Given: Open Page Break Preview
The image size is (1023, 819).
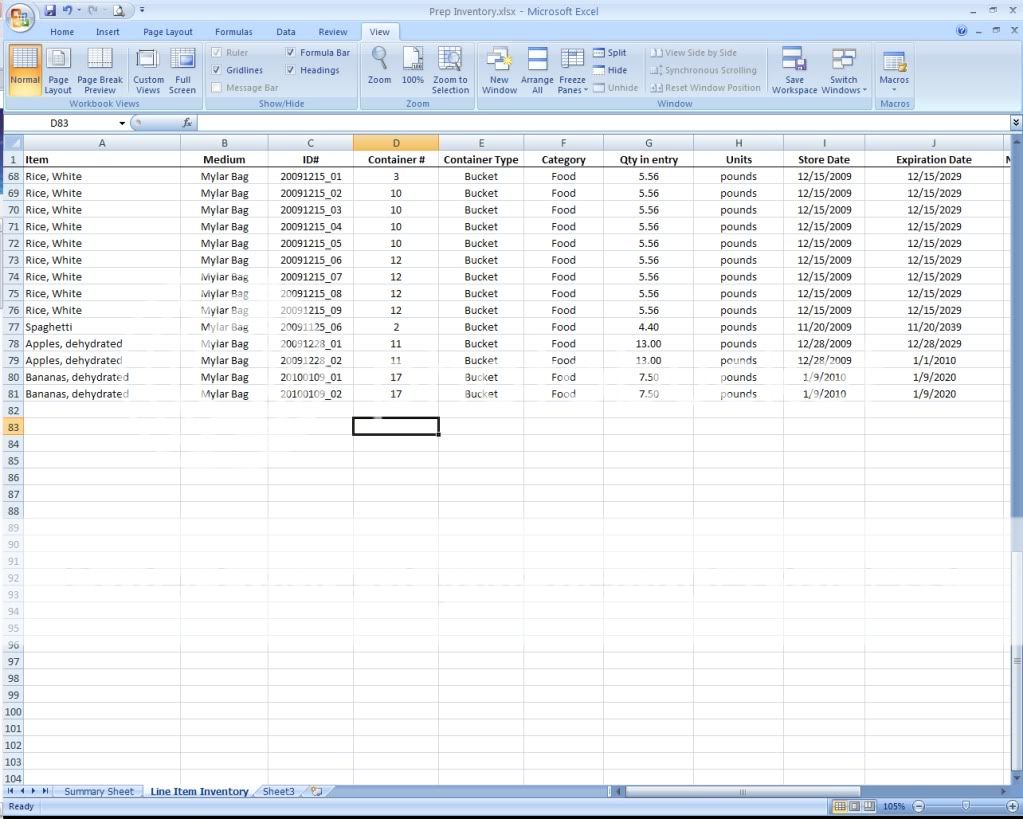Looking at the screenshot, I should (x=100, y=70).
